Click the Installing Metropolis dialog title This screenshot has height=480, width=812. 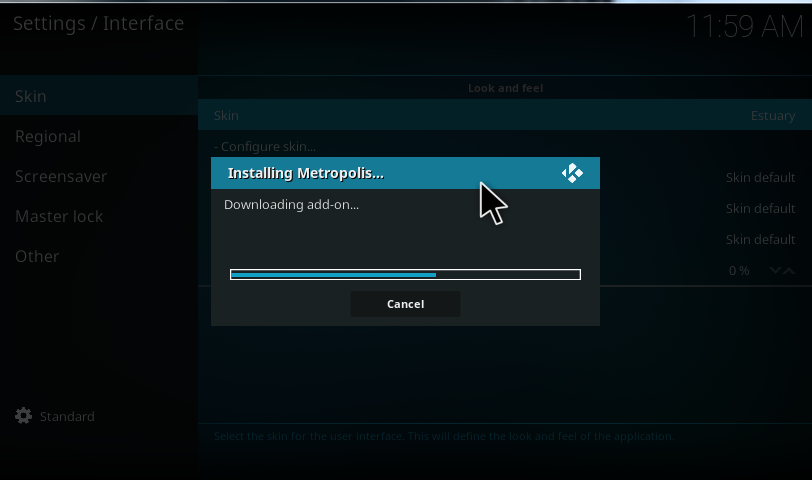click(306, 173)
